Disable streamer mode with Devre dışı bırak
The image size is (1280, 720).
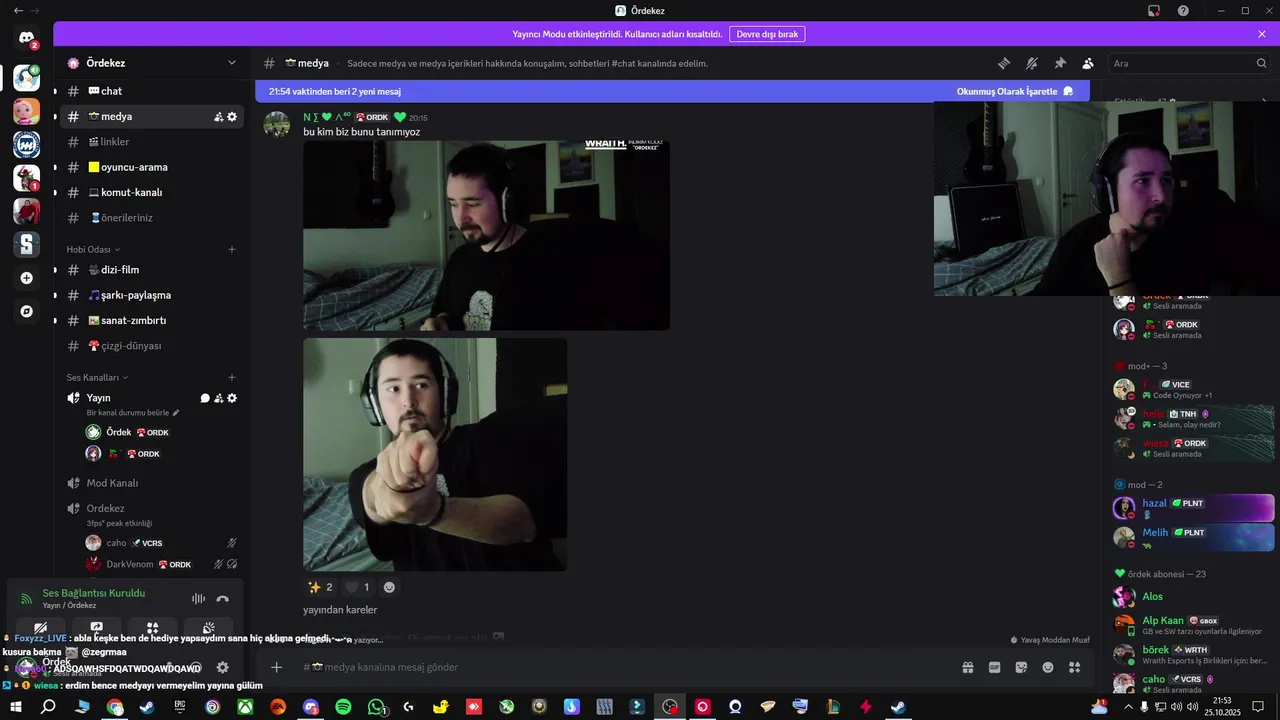(767, 34)
